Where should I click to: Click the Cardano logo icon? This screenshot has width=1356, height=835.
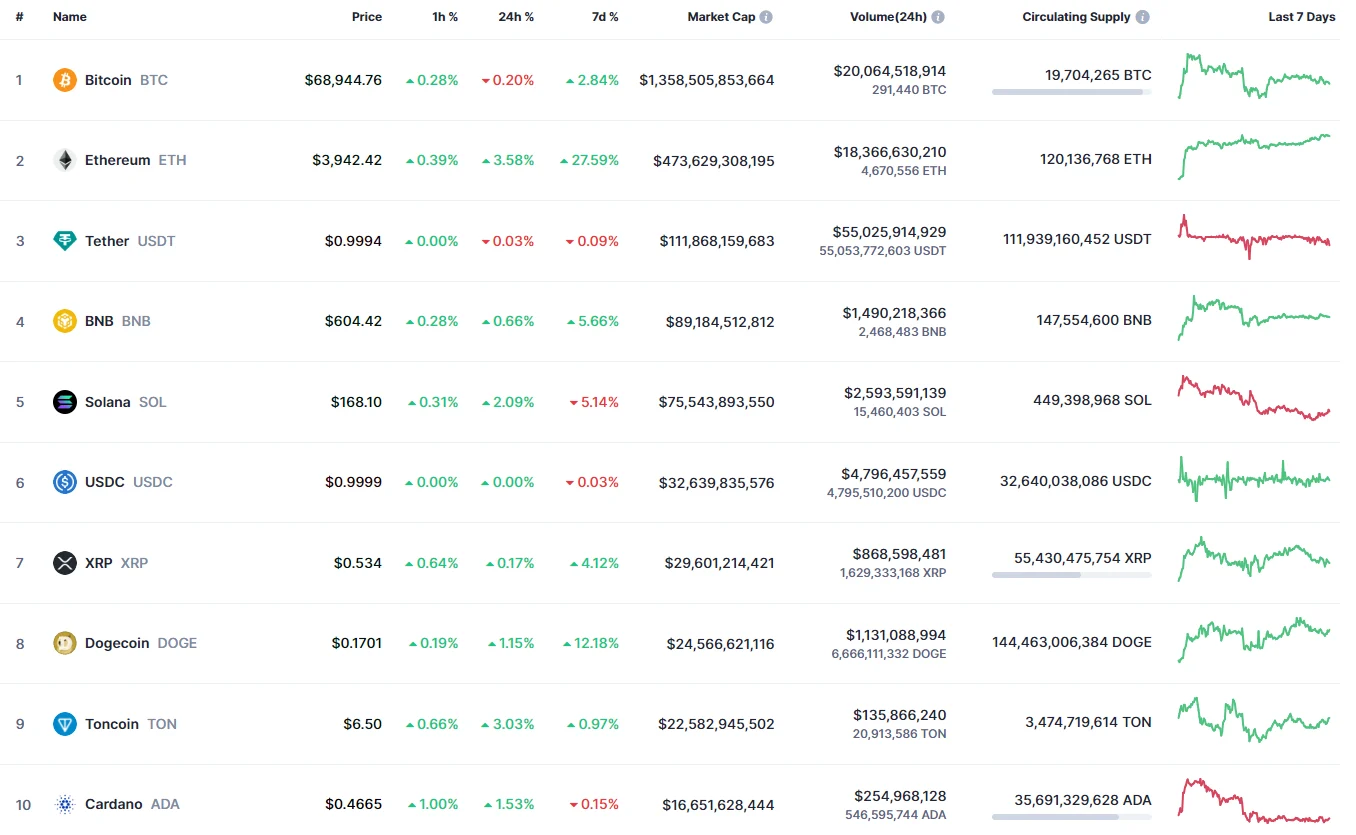coord(65,804)
